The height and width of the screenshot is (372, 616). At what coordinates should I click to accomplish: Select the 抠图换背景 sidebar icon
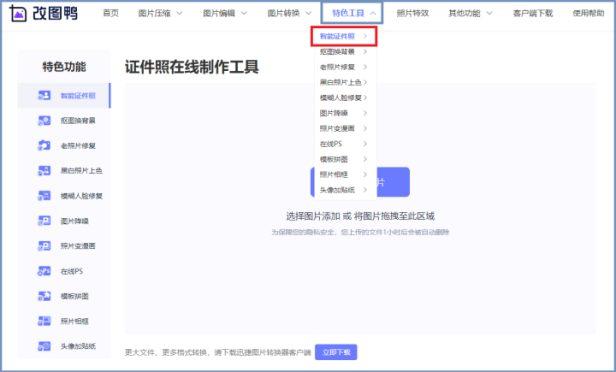click(x=44, y=121)
